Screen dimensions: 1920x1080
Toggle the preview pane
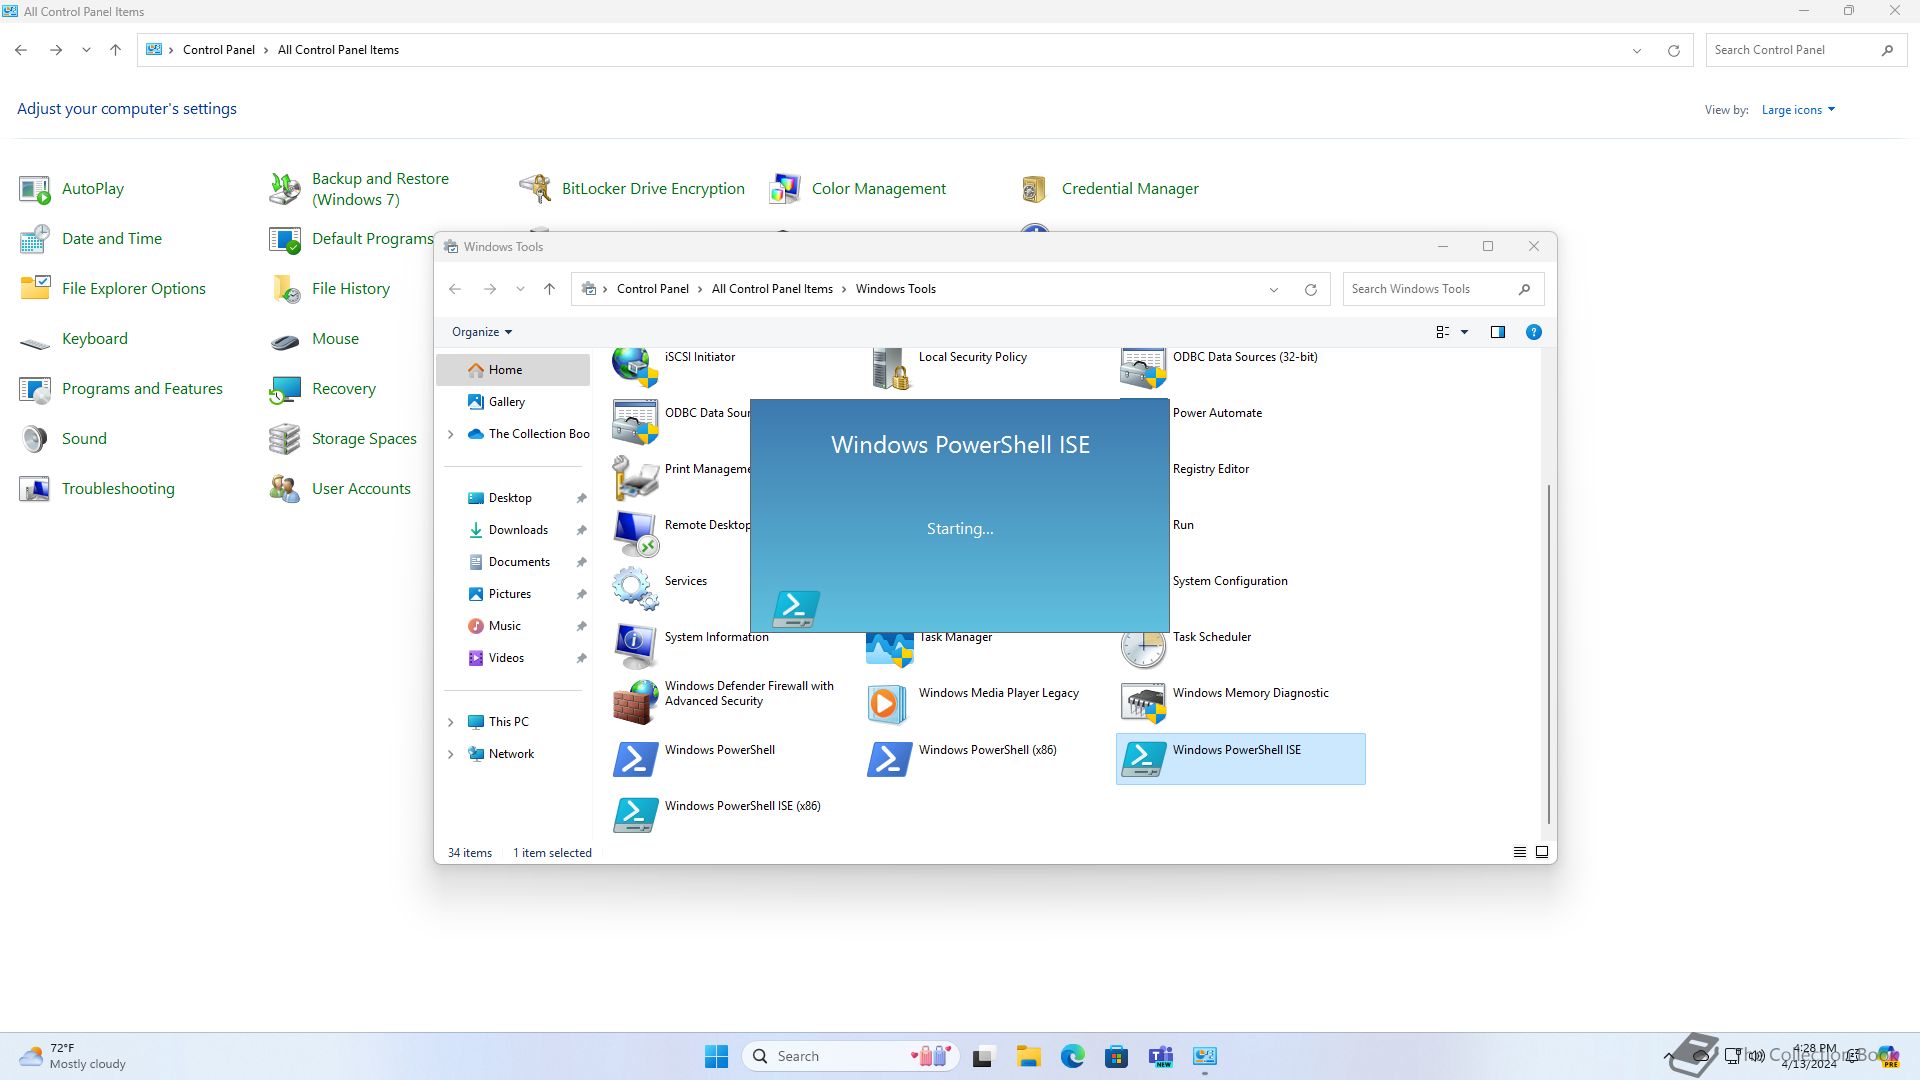point(1497,331)
